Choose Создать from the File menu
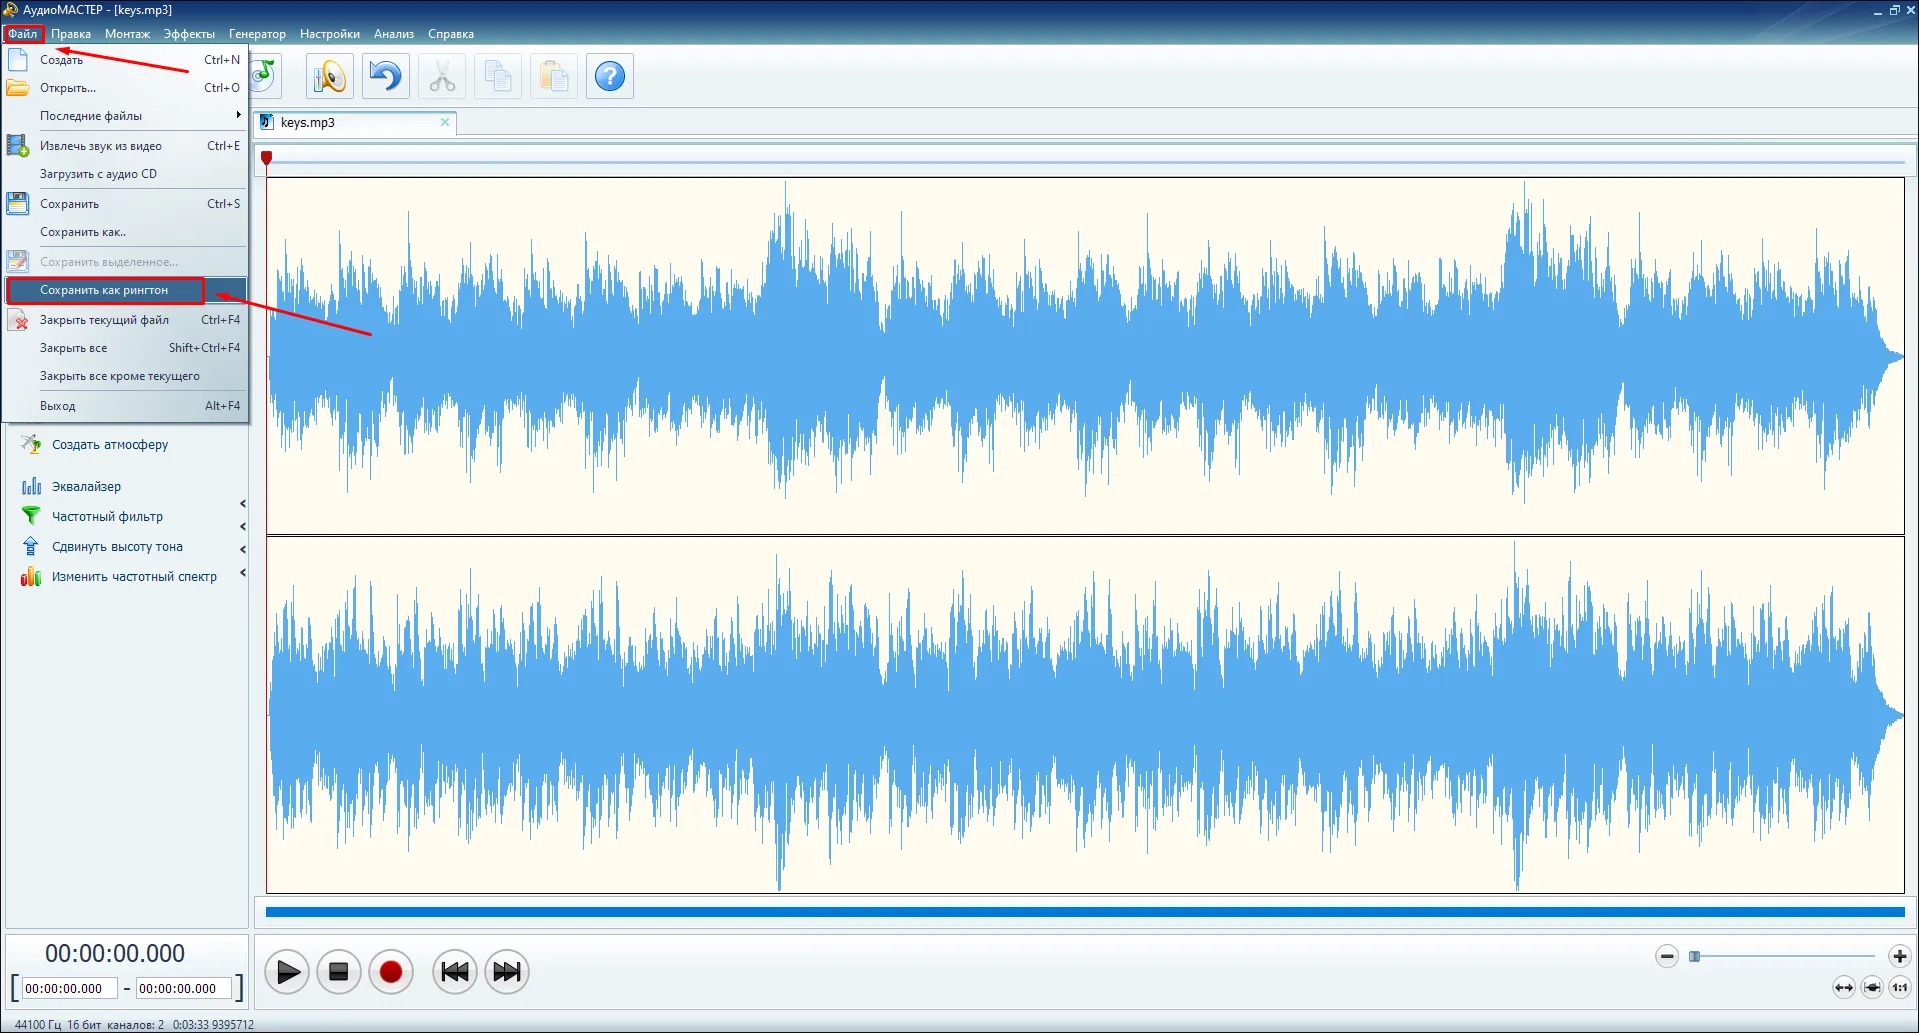Viewport: 1919px width, 1033px height. point(125,60)
